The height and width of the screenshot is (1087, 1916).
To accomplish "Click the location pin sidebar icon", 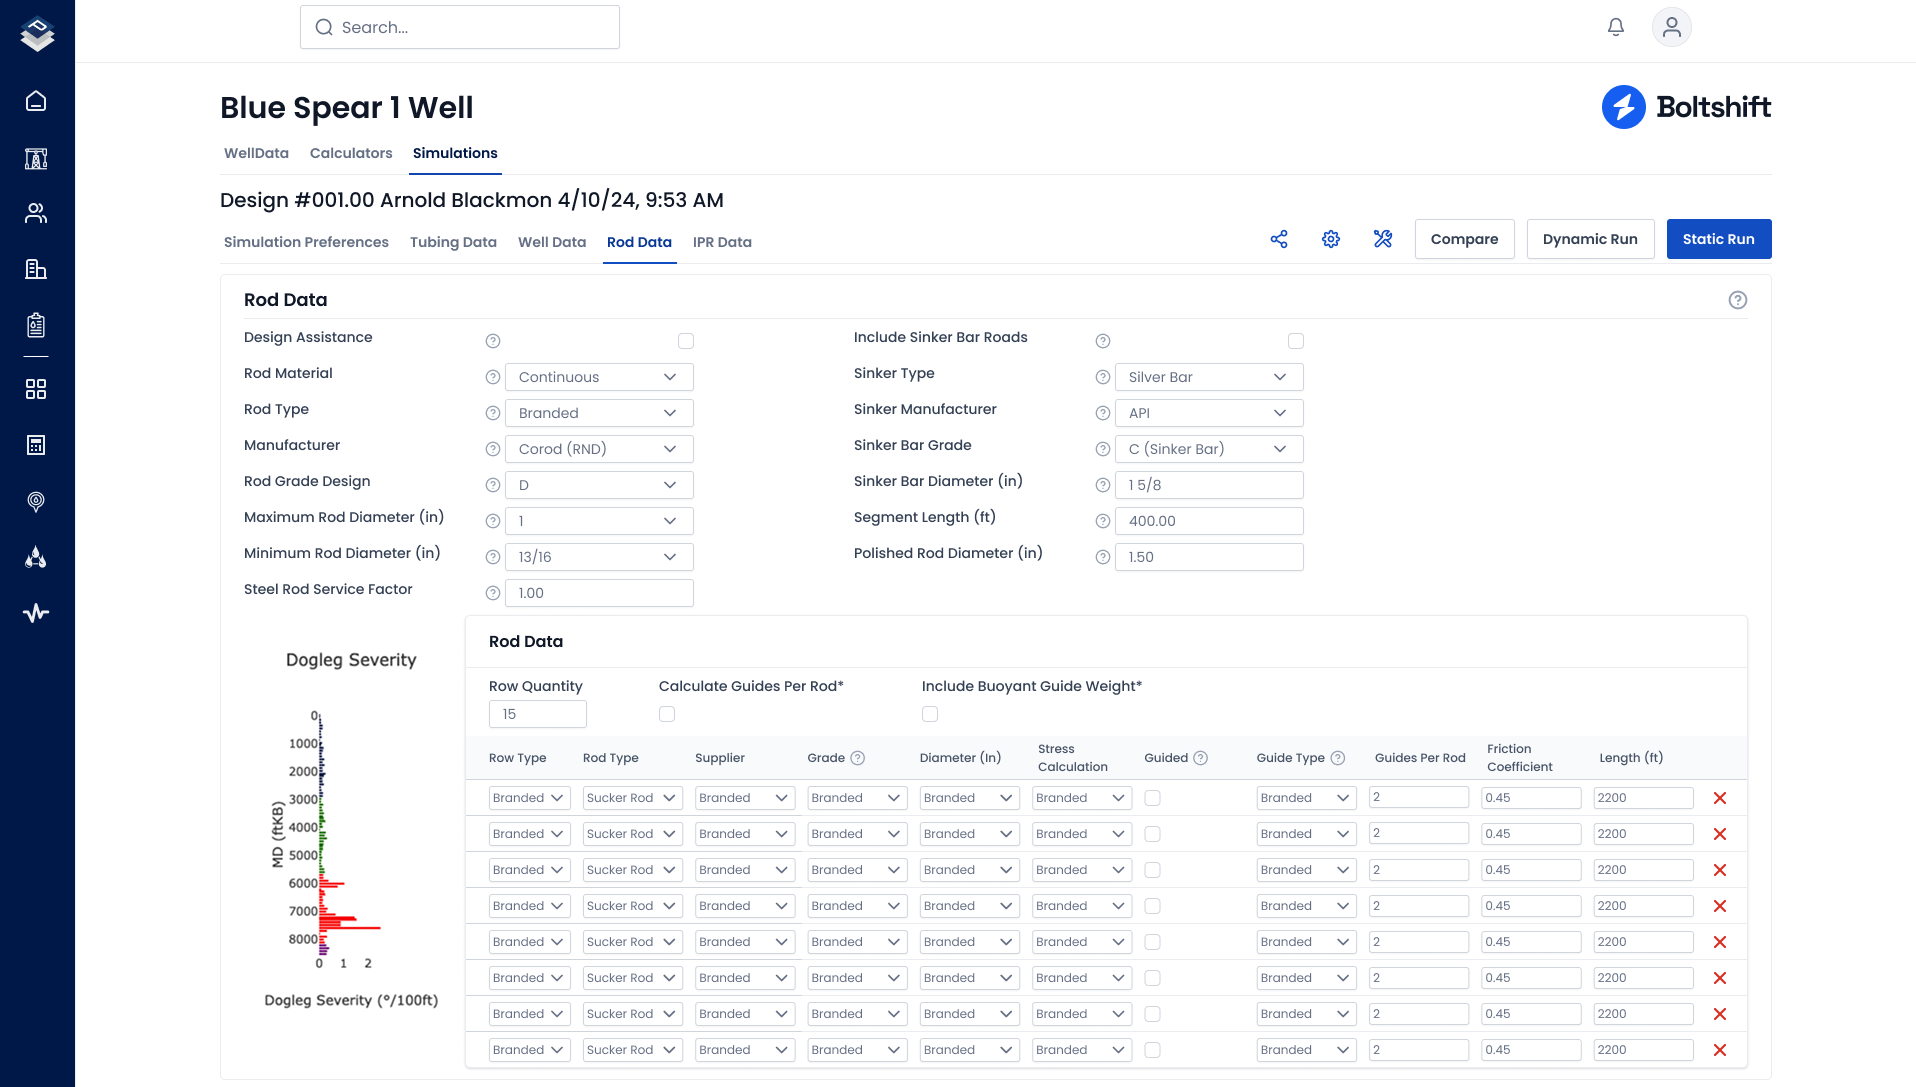I will [x=36, y=502].
